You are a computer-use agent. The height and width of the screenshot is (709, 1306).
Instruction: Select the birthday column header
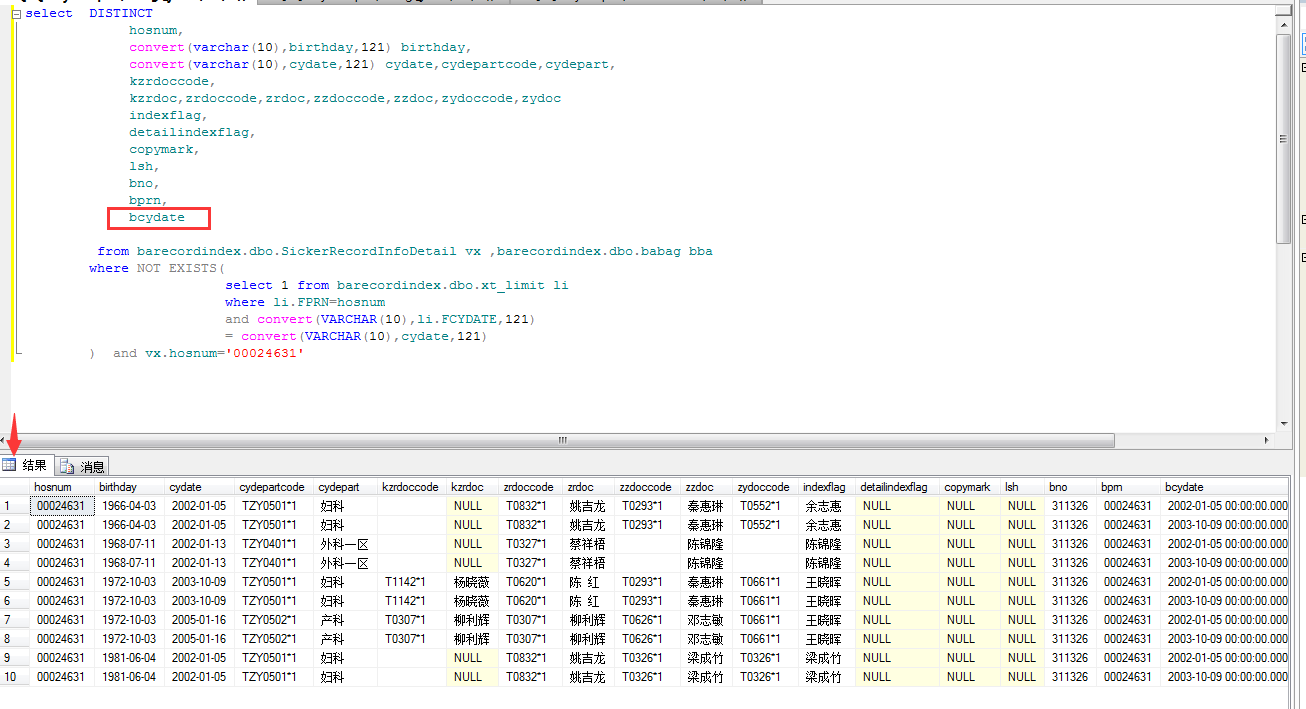(129, 487)
